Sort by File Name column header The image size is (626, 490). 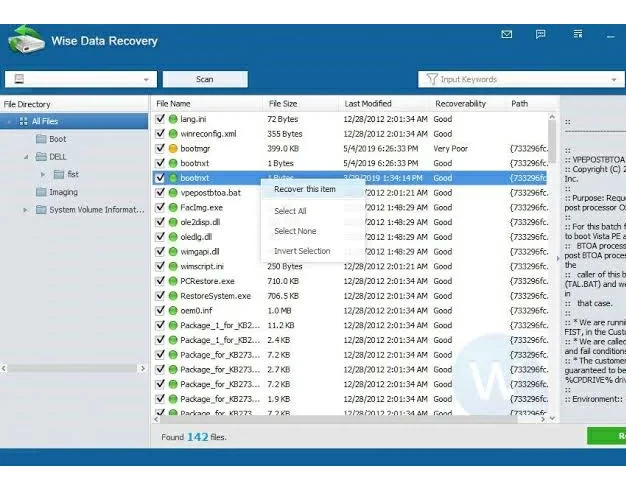tap(206, 104)
